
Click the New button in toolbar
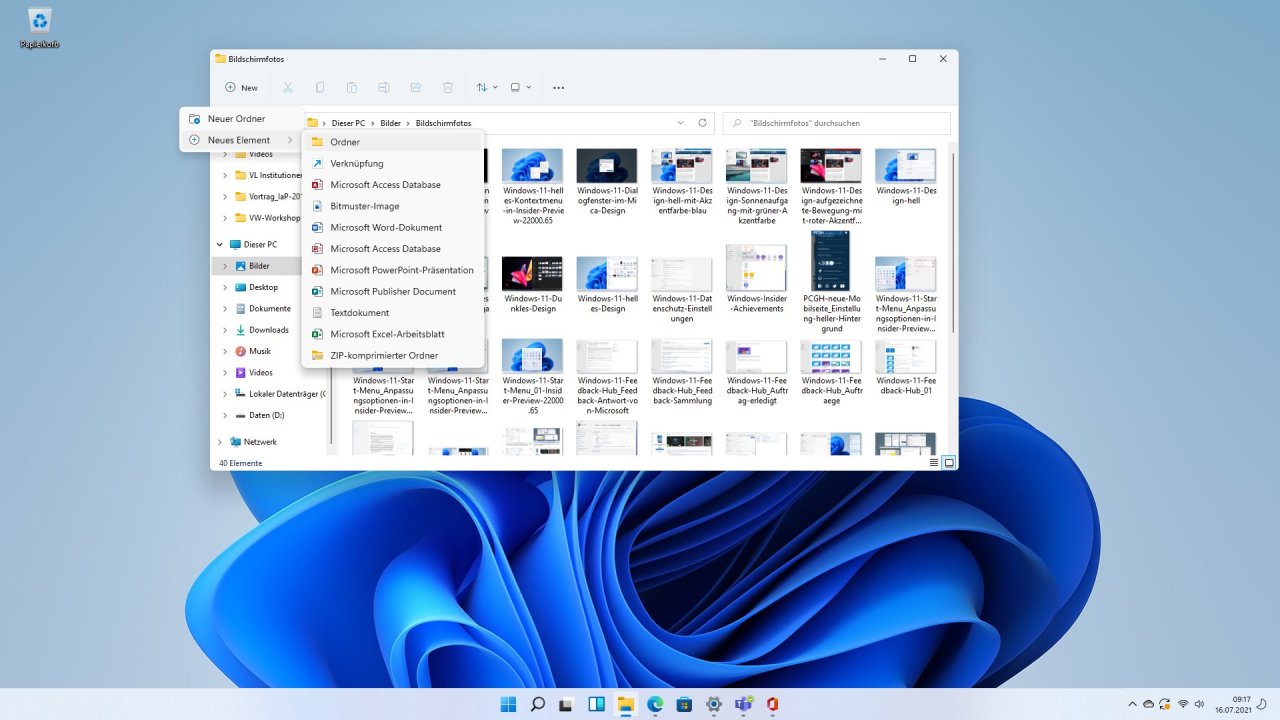(241, 88)
